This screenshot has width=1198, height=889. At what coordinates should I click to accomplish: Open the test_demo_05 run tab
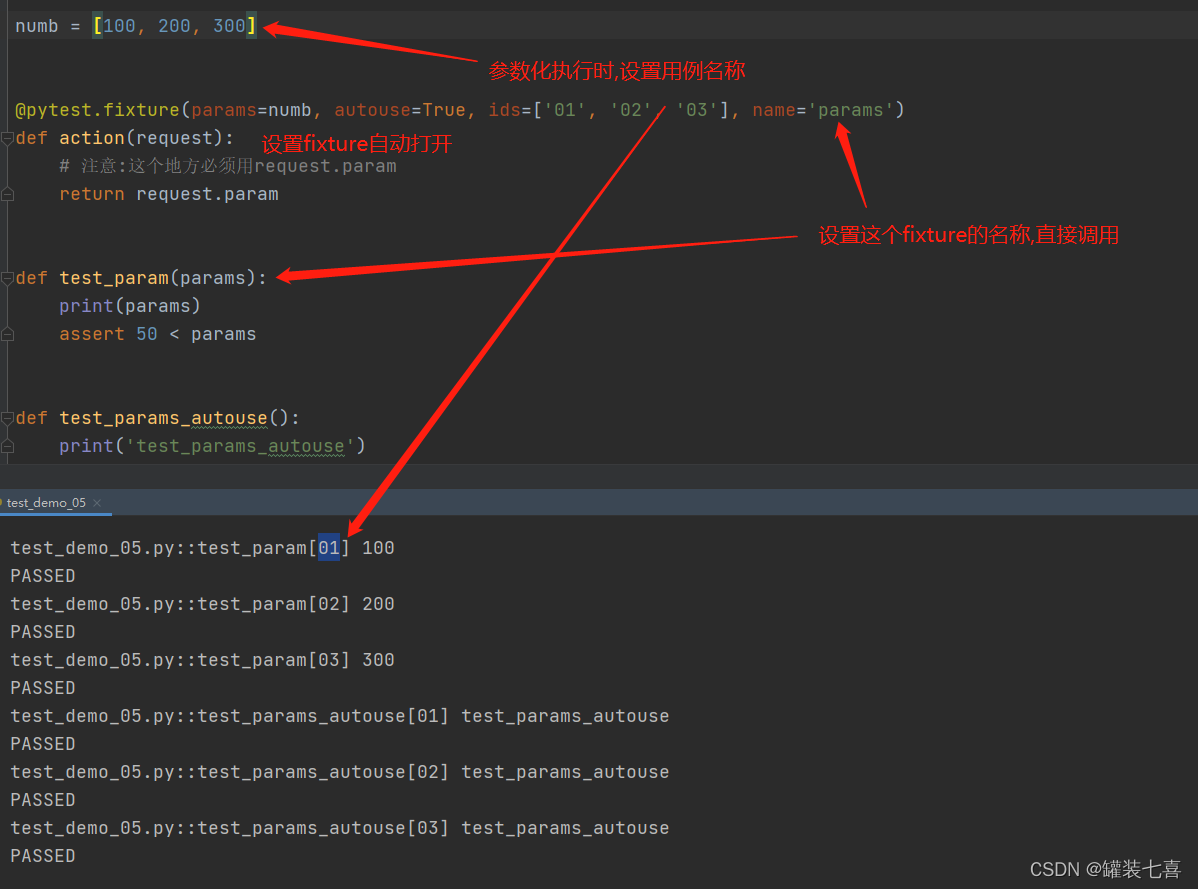point(46,503)
